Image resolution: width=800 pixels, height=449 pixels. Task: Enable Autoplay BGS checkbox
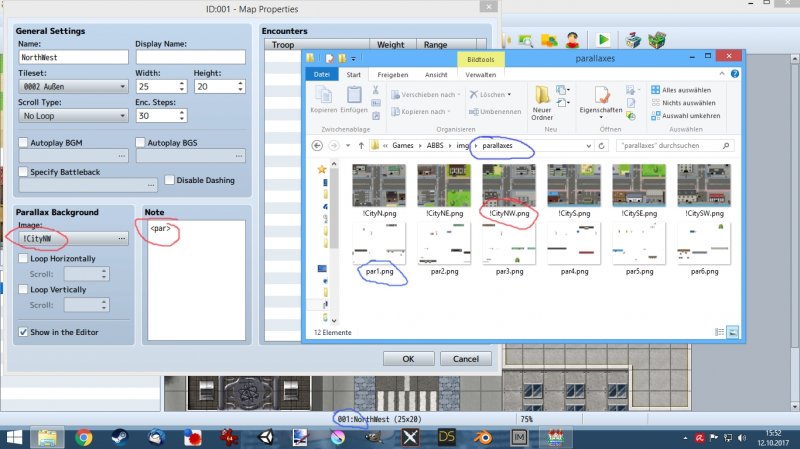140,142
